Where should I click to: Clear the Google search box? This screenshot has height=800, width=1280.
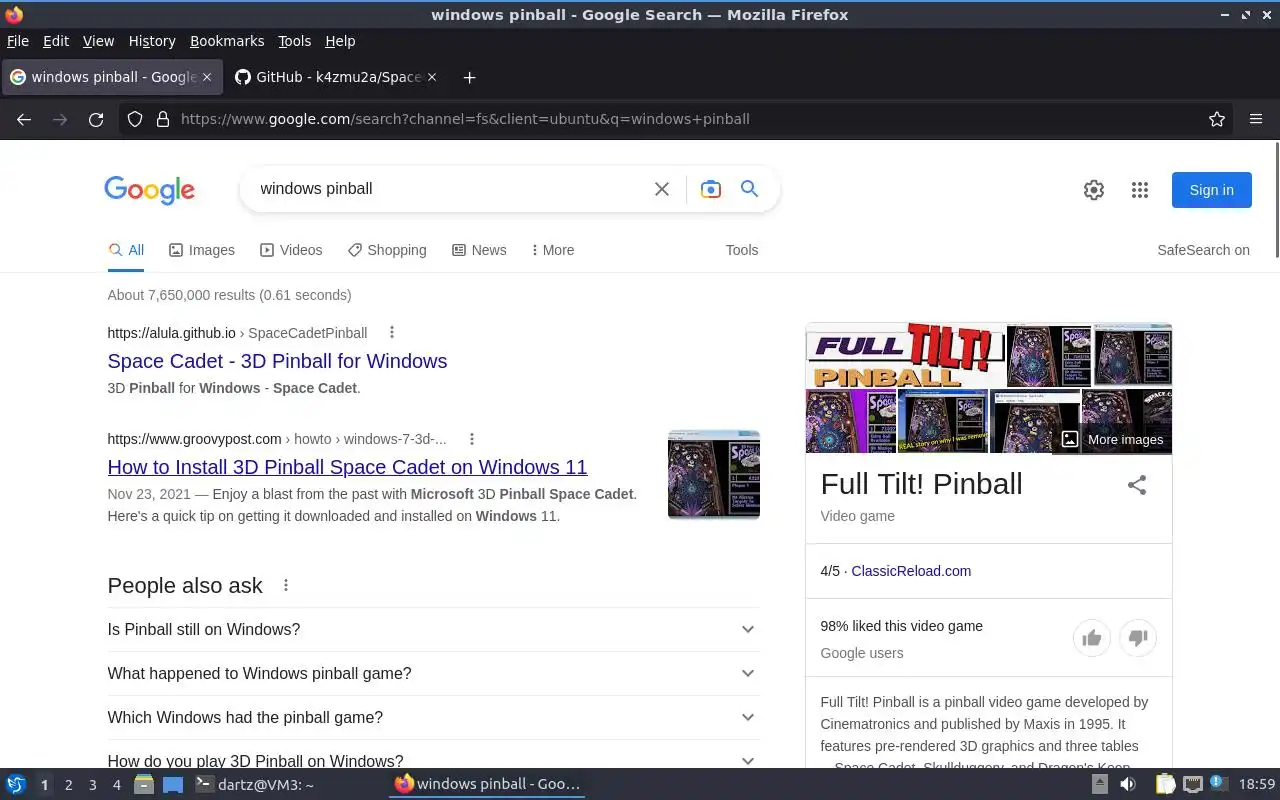click(662, 189)
